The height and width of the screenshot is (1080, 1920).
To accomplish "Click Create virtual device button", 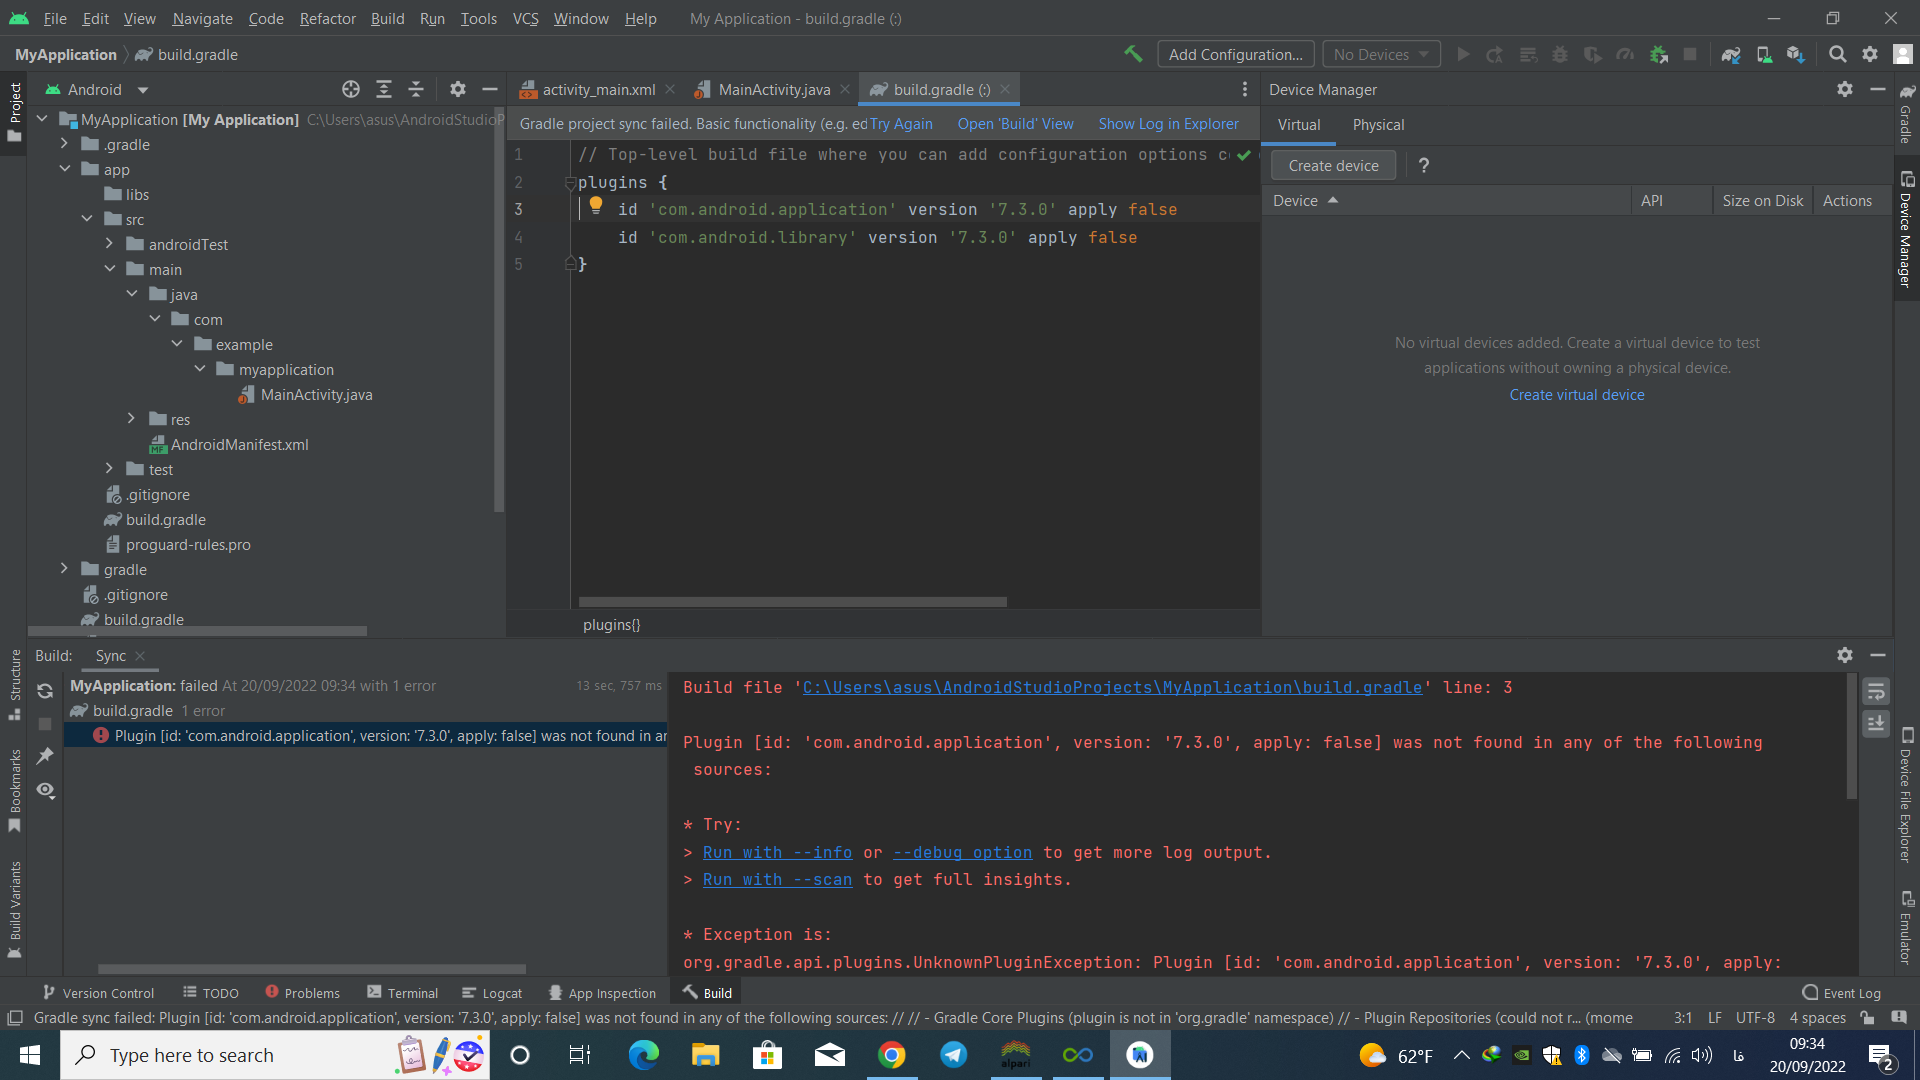I will 1576,394.
